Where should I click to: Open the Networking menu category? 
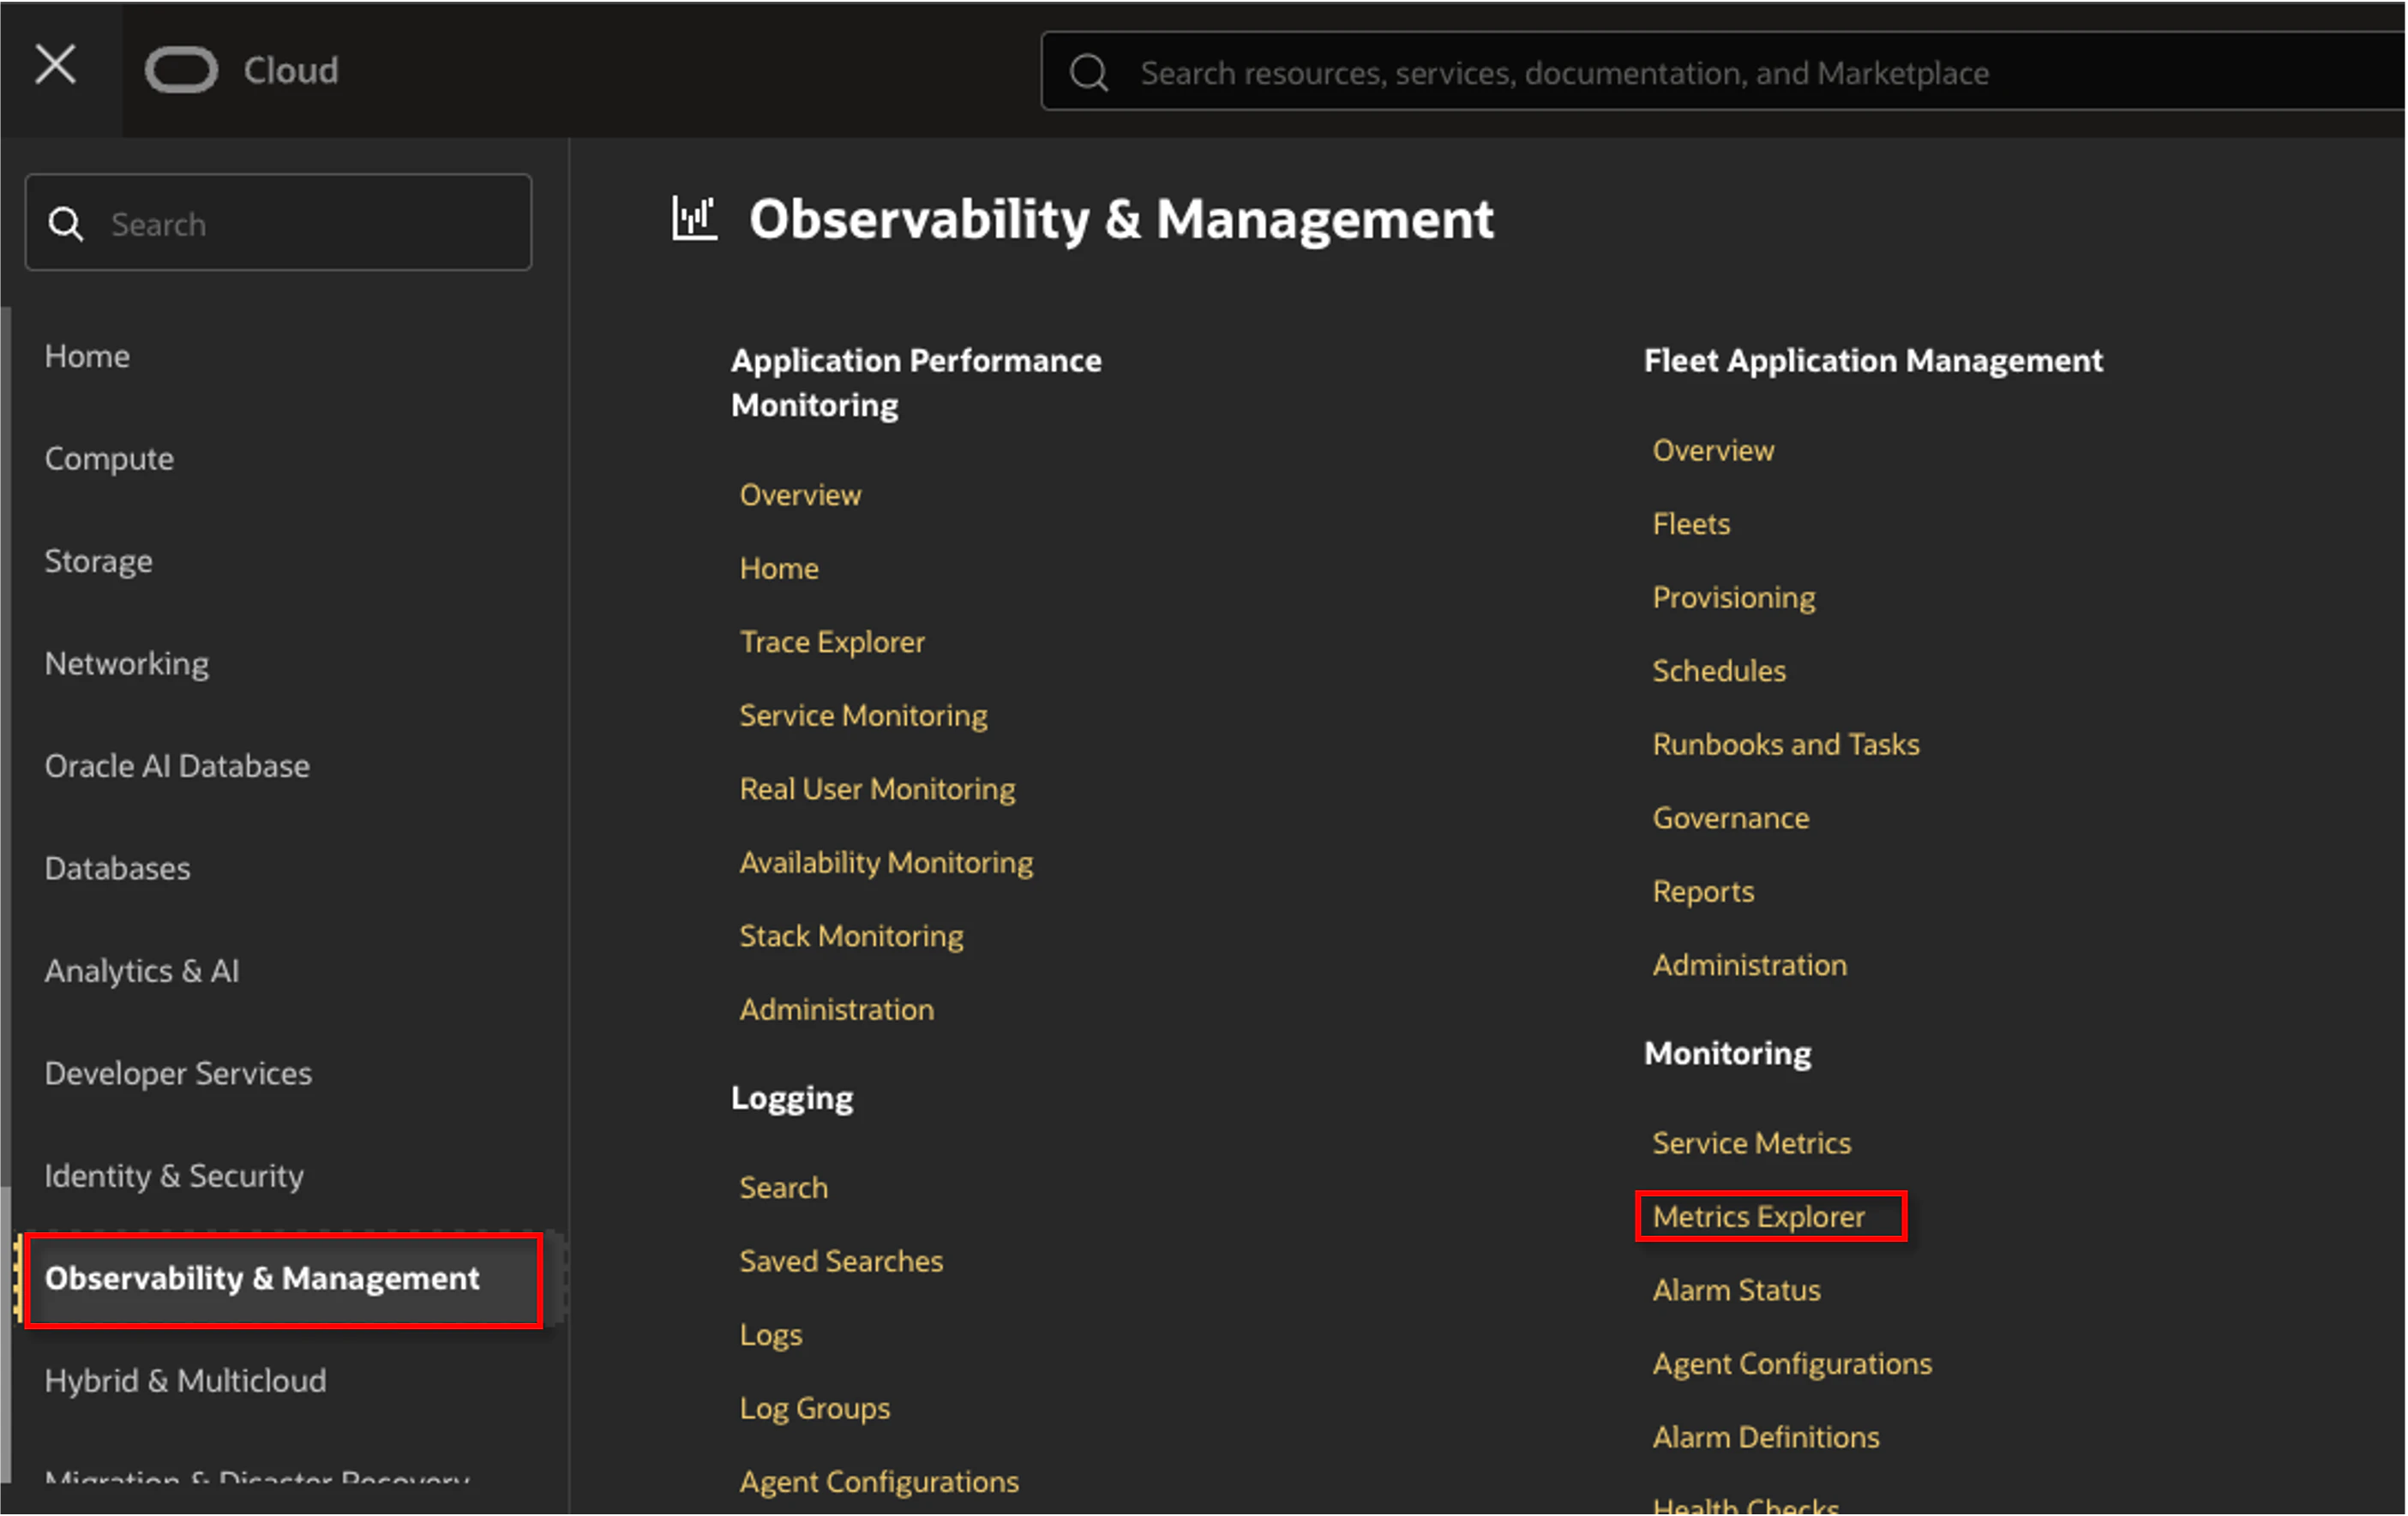[126, 664]
